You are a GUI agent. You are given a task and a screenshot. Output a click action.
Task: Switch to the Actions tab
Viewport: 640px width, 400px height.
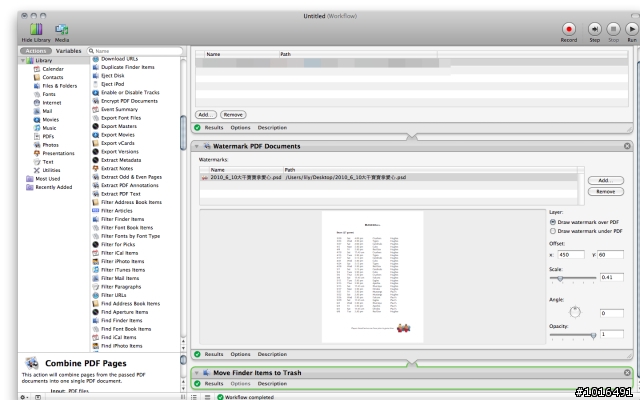tap(35, 50)
